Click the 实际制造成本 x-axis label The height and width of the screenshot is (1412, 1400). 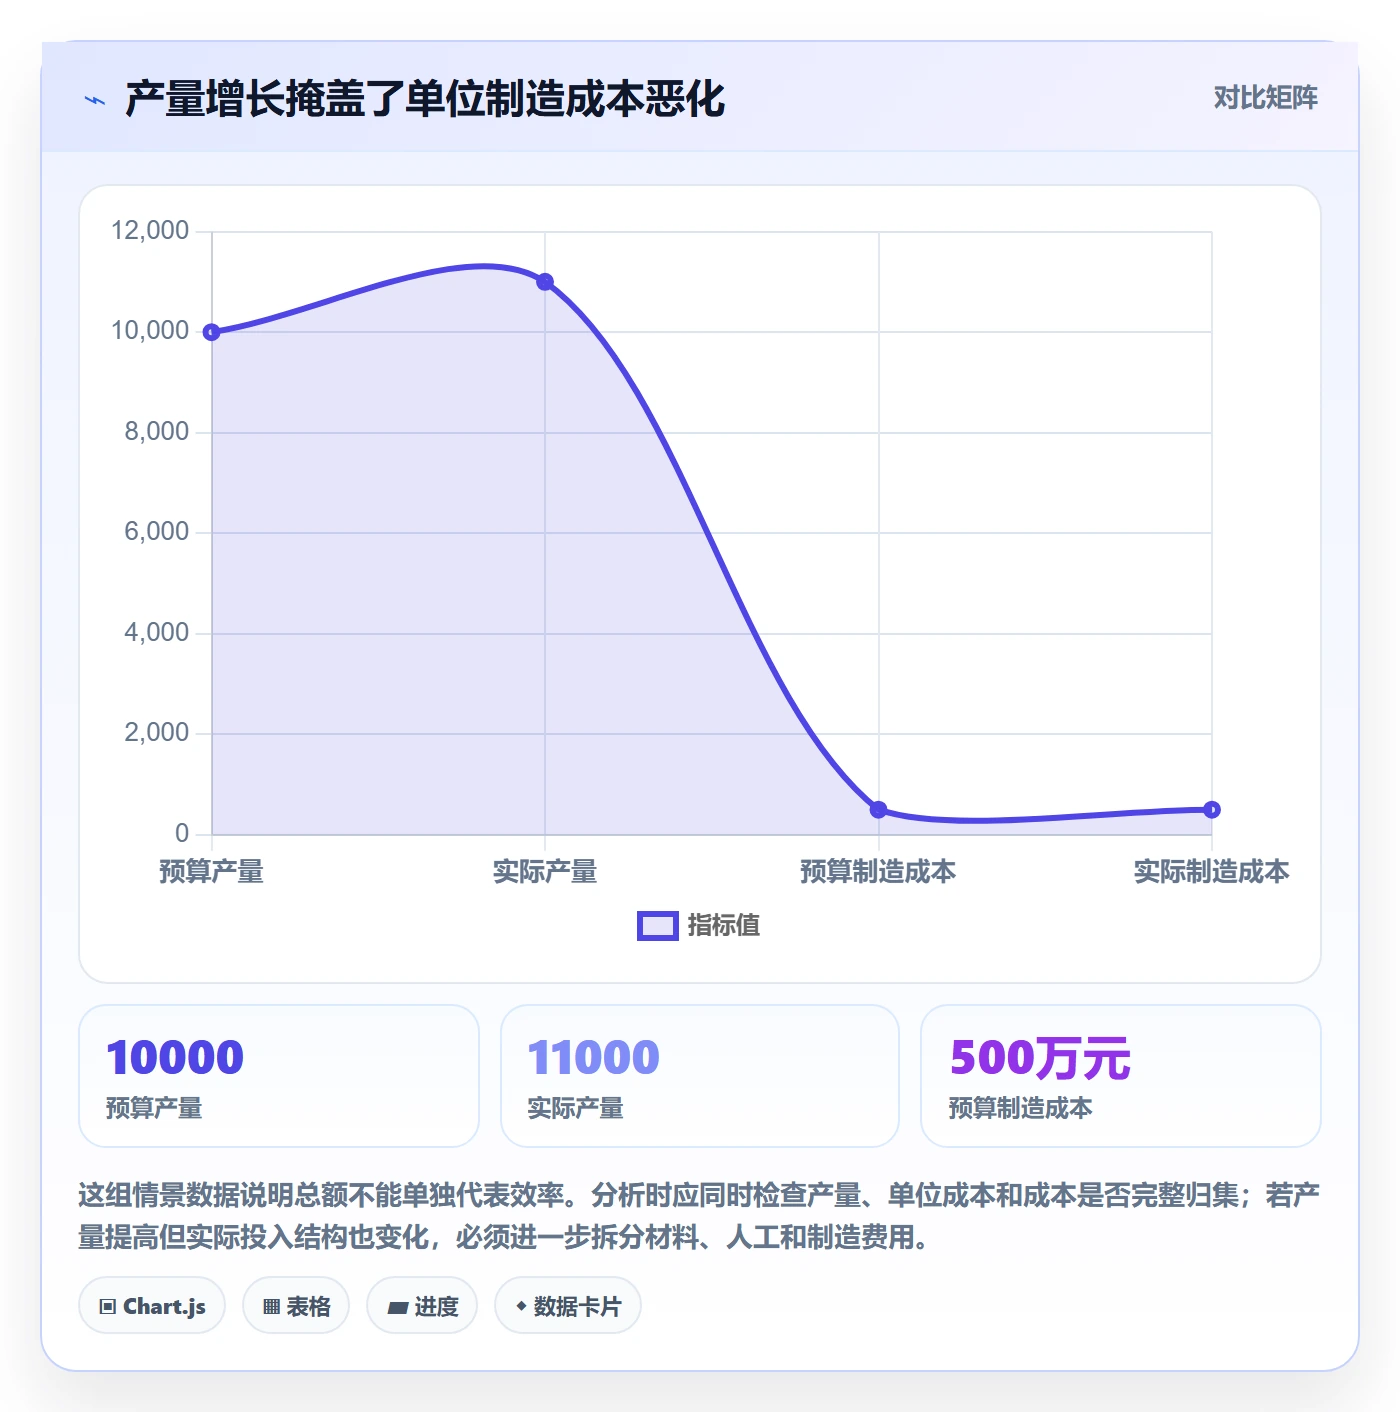(1211, 872)
